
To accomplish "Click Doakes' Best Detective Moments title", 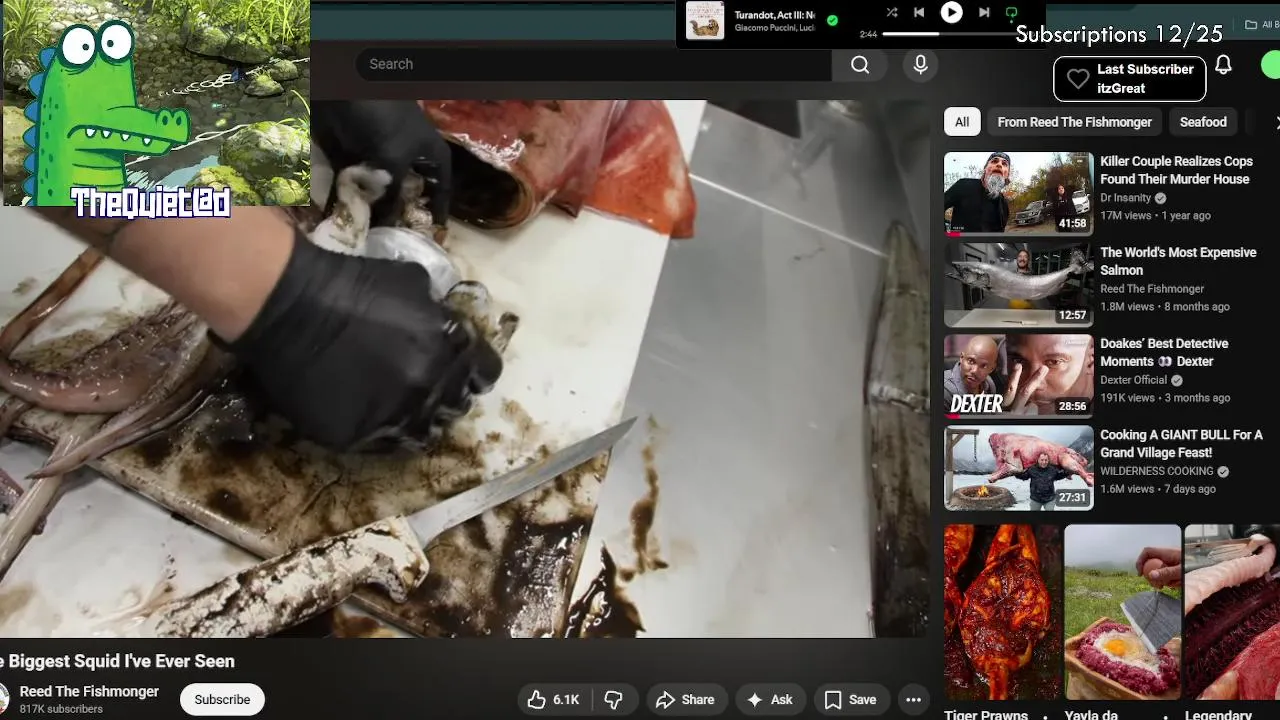I will (1164, 352).
